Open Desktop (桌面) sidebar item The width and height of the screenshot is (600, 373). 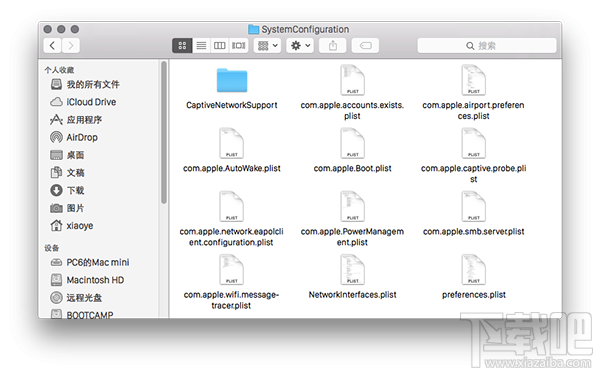point(67,155)
